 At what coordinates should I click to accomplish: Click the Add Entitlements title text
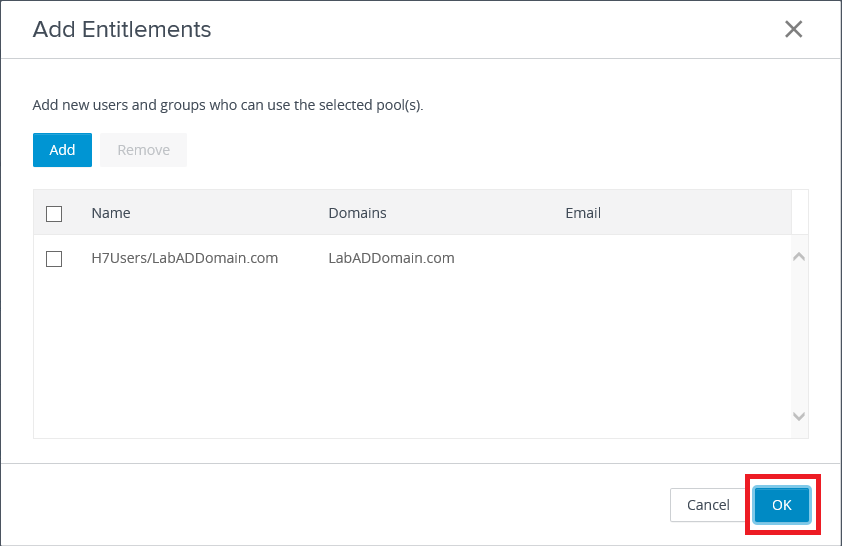click(x=122, y=29)
